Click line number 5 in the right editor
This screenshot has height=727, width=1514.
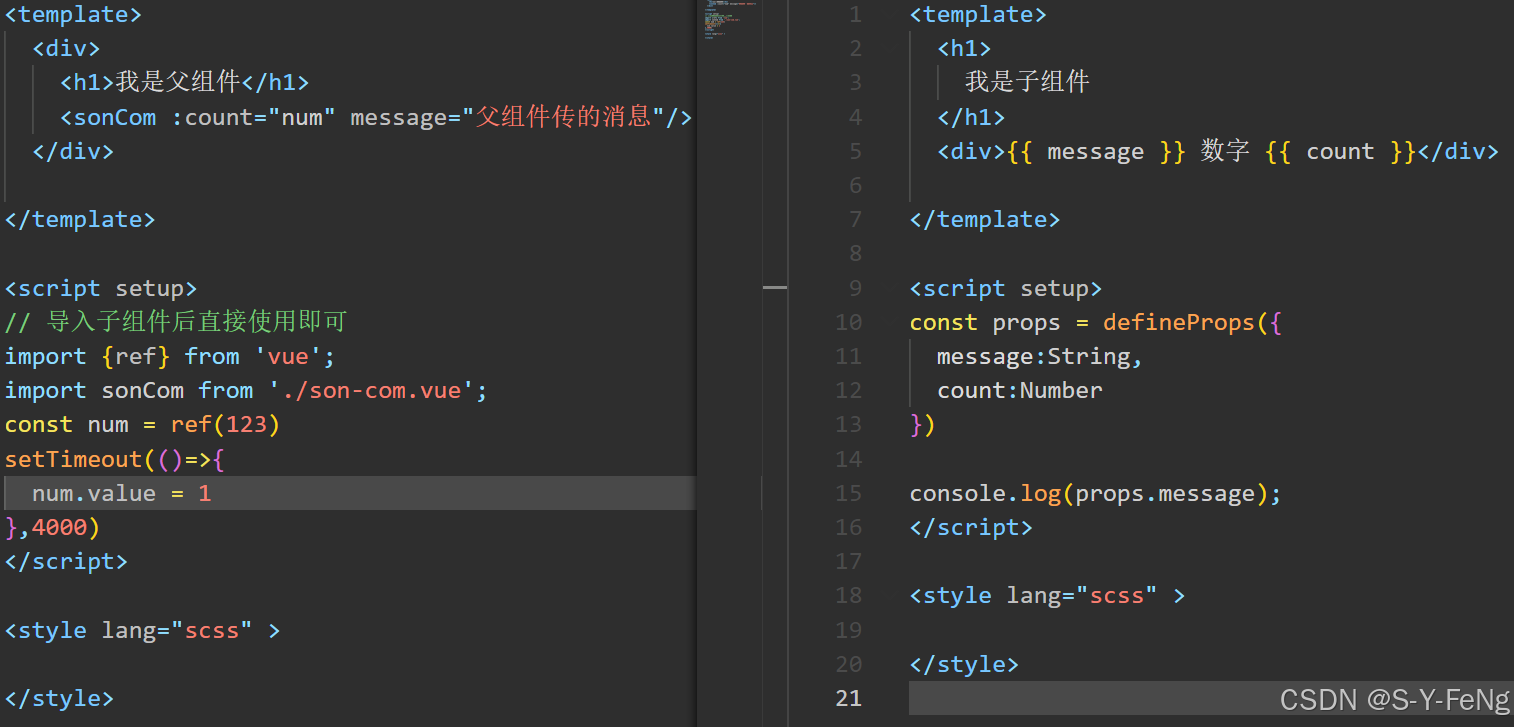[854, 152]
